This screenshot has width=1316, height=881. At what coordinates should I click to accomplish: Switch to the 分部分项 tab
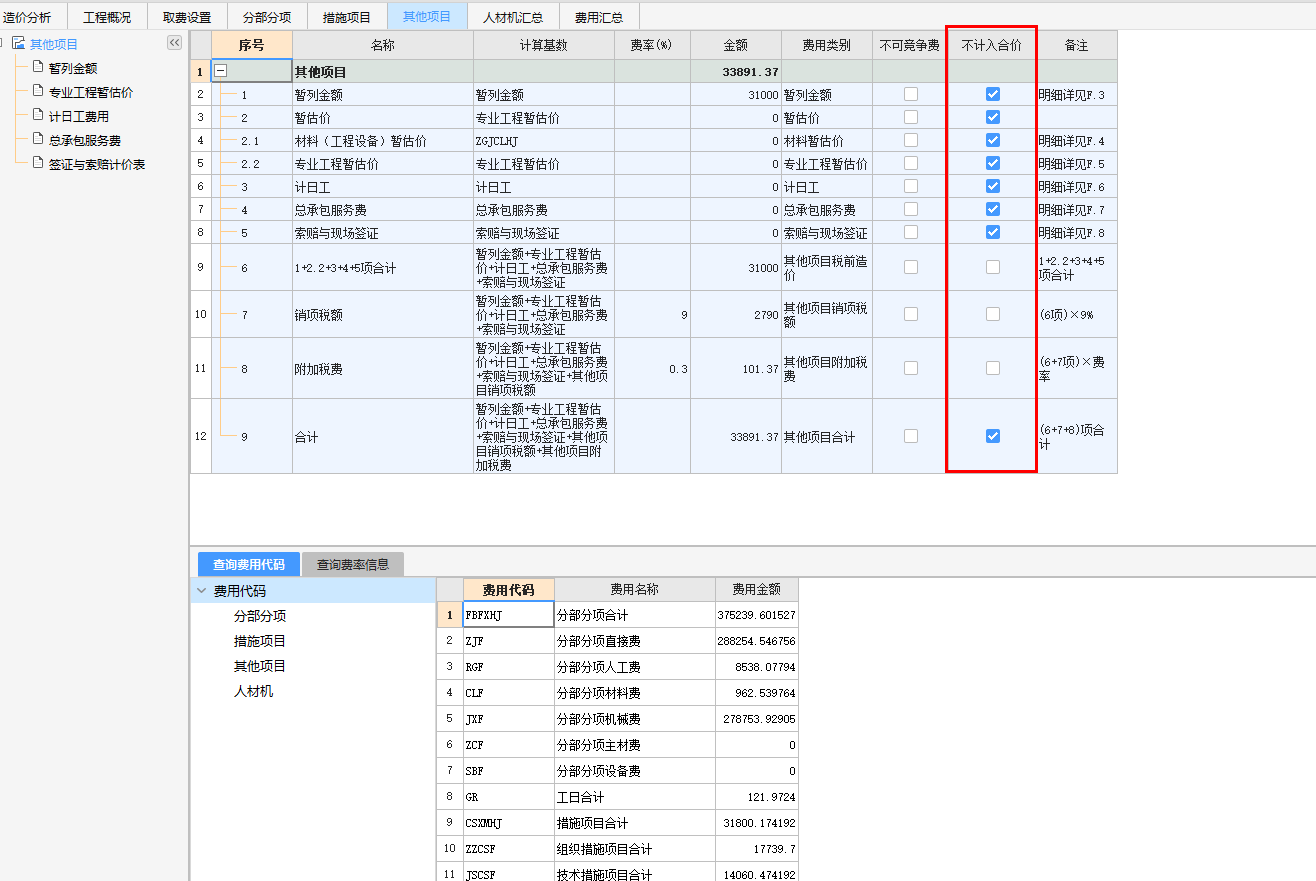click(x=267, y=17)
